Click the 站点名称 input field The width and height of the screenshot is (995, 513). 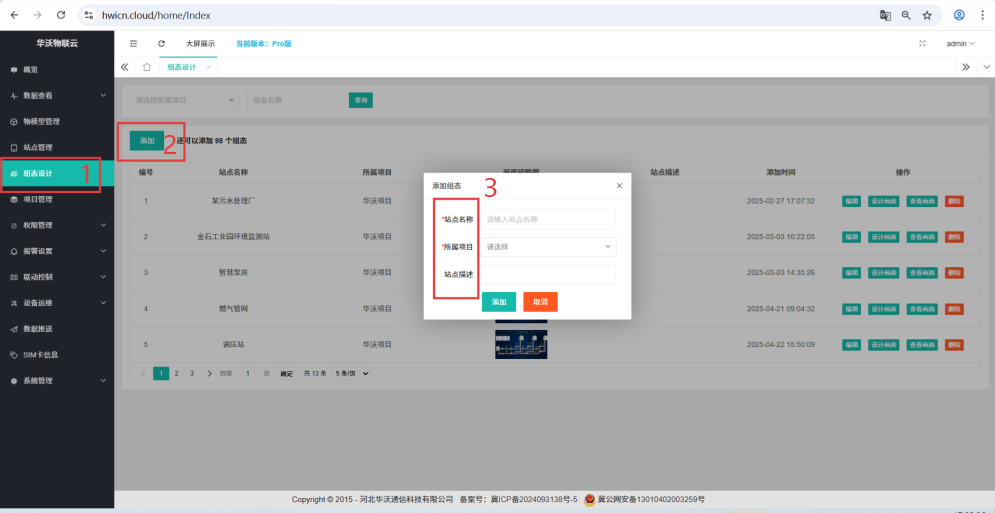point(548,219)
